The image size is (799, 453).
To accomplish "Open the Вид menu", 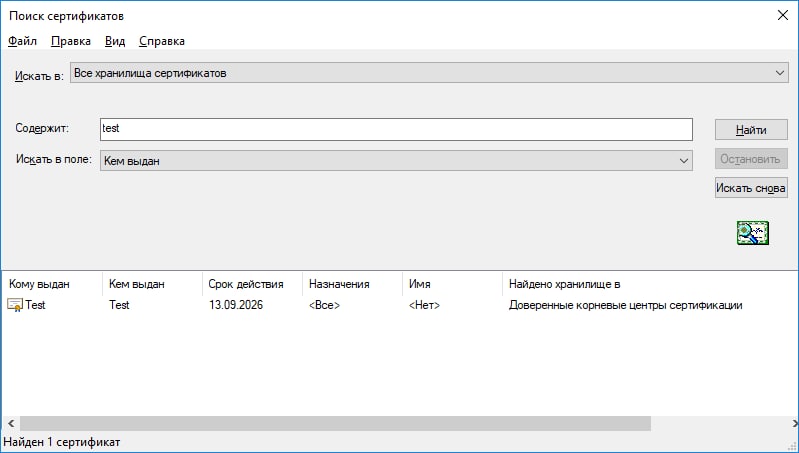I will click(x=115, y=41).
